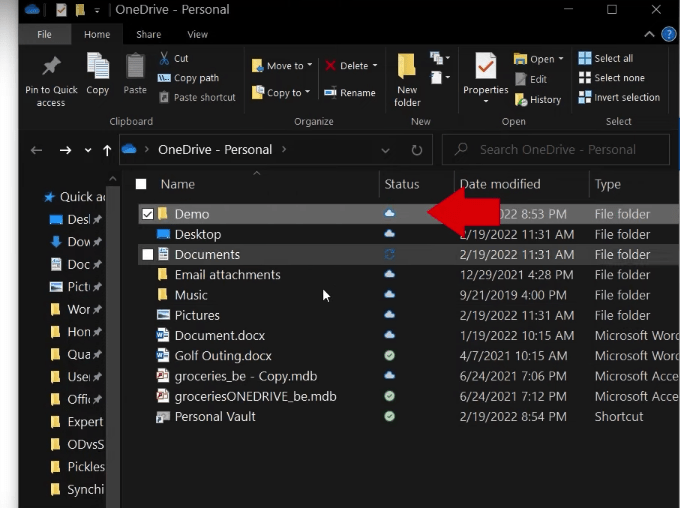This screenshot has width=680, height=508.
Task: Open the Delete dropdown arrow
Action: click(x=375, y=66)
